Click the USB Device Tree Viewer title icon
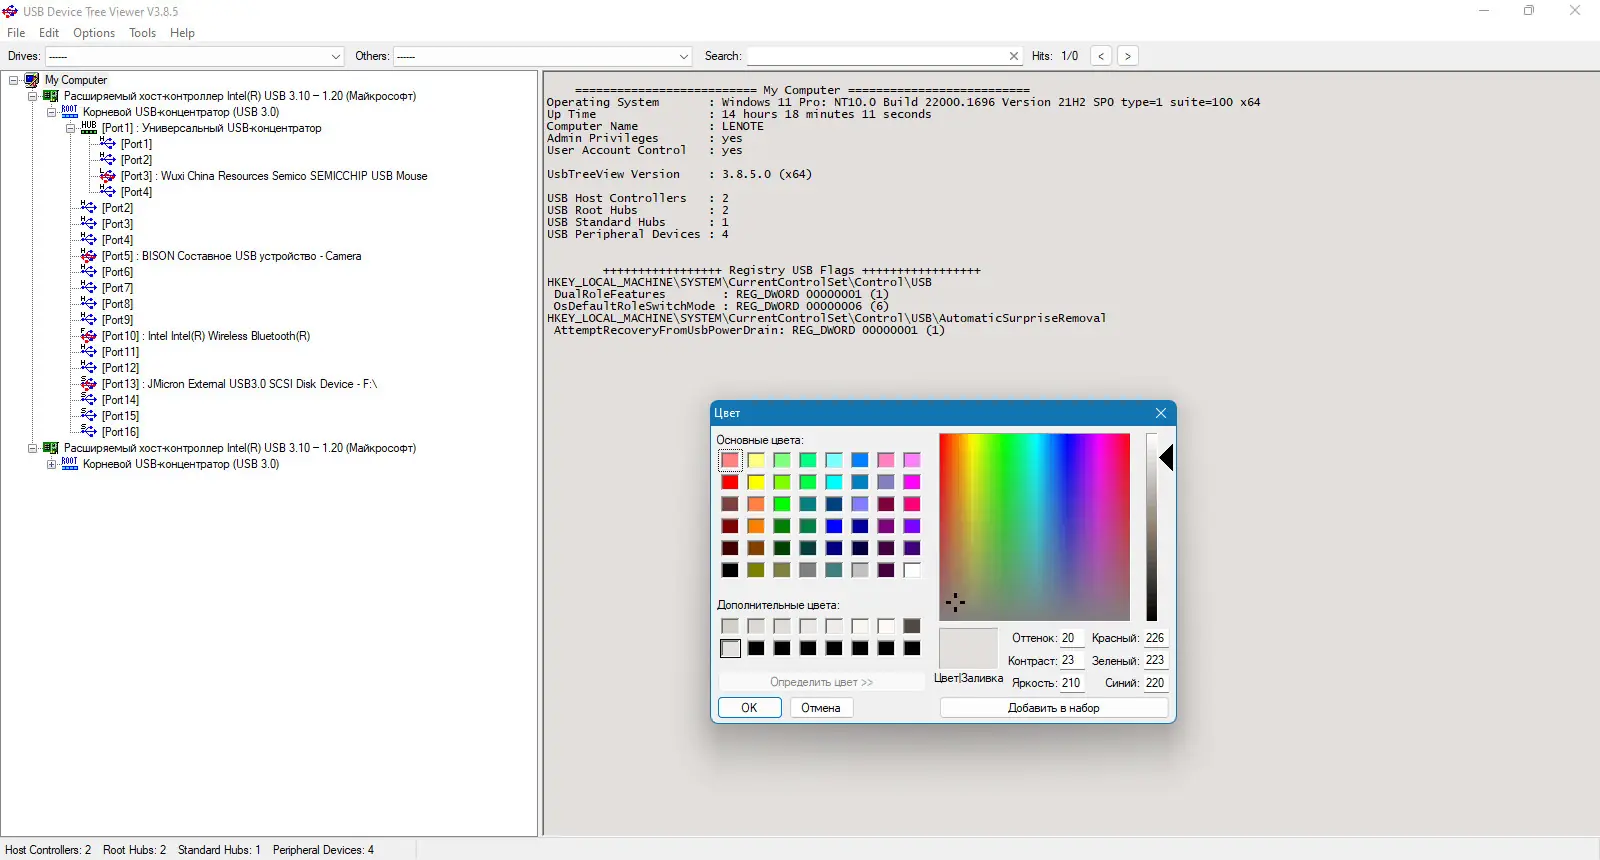 click(x=10, y=11)
